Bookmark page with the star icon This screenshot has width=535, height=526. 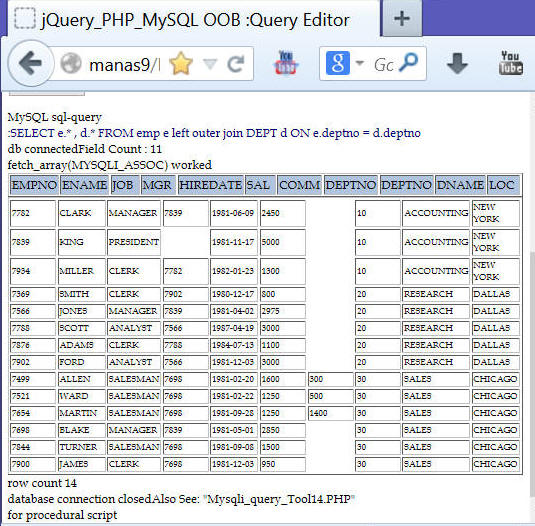coord(181,63)
